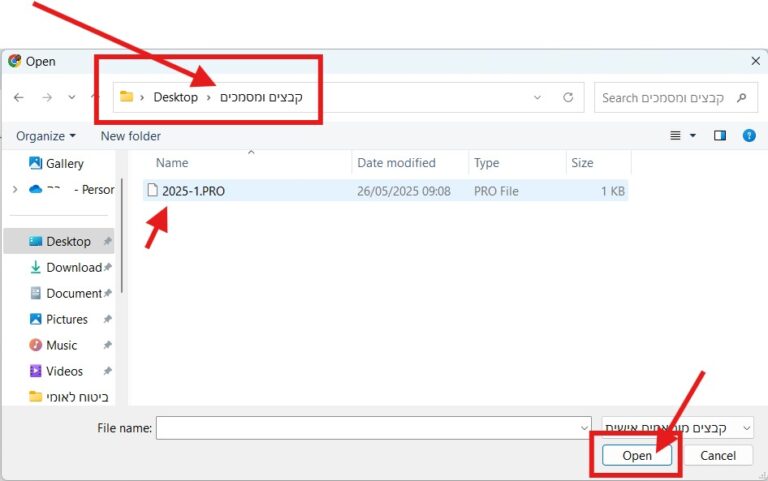Open the view options list icon

tap(676, 135)
